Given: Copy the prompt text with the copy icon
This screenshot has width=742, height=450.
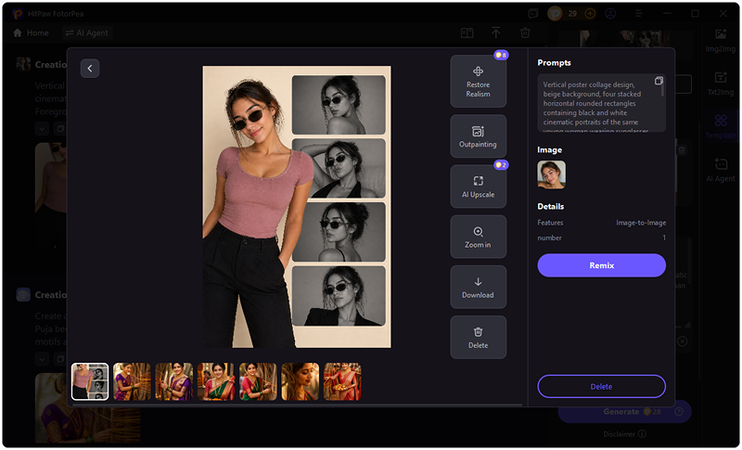Looking at the screenshot, I should click(x=658, y=80).
